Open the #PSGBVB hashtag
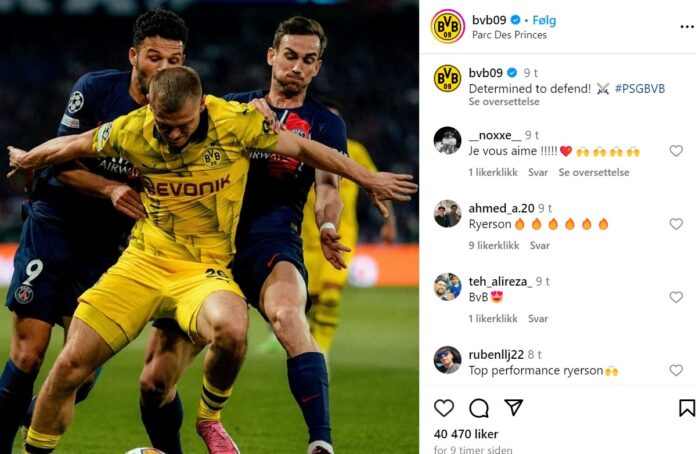Viewport: 696px width, 454px height. pos(640,89)
